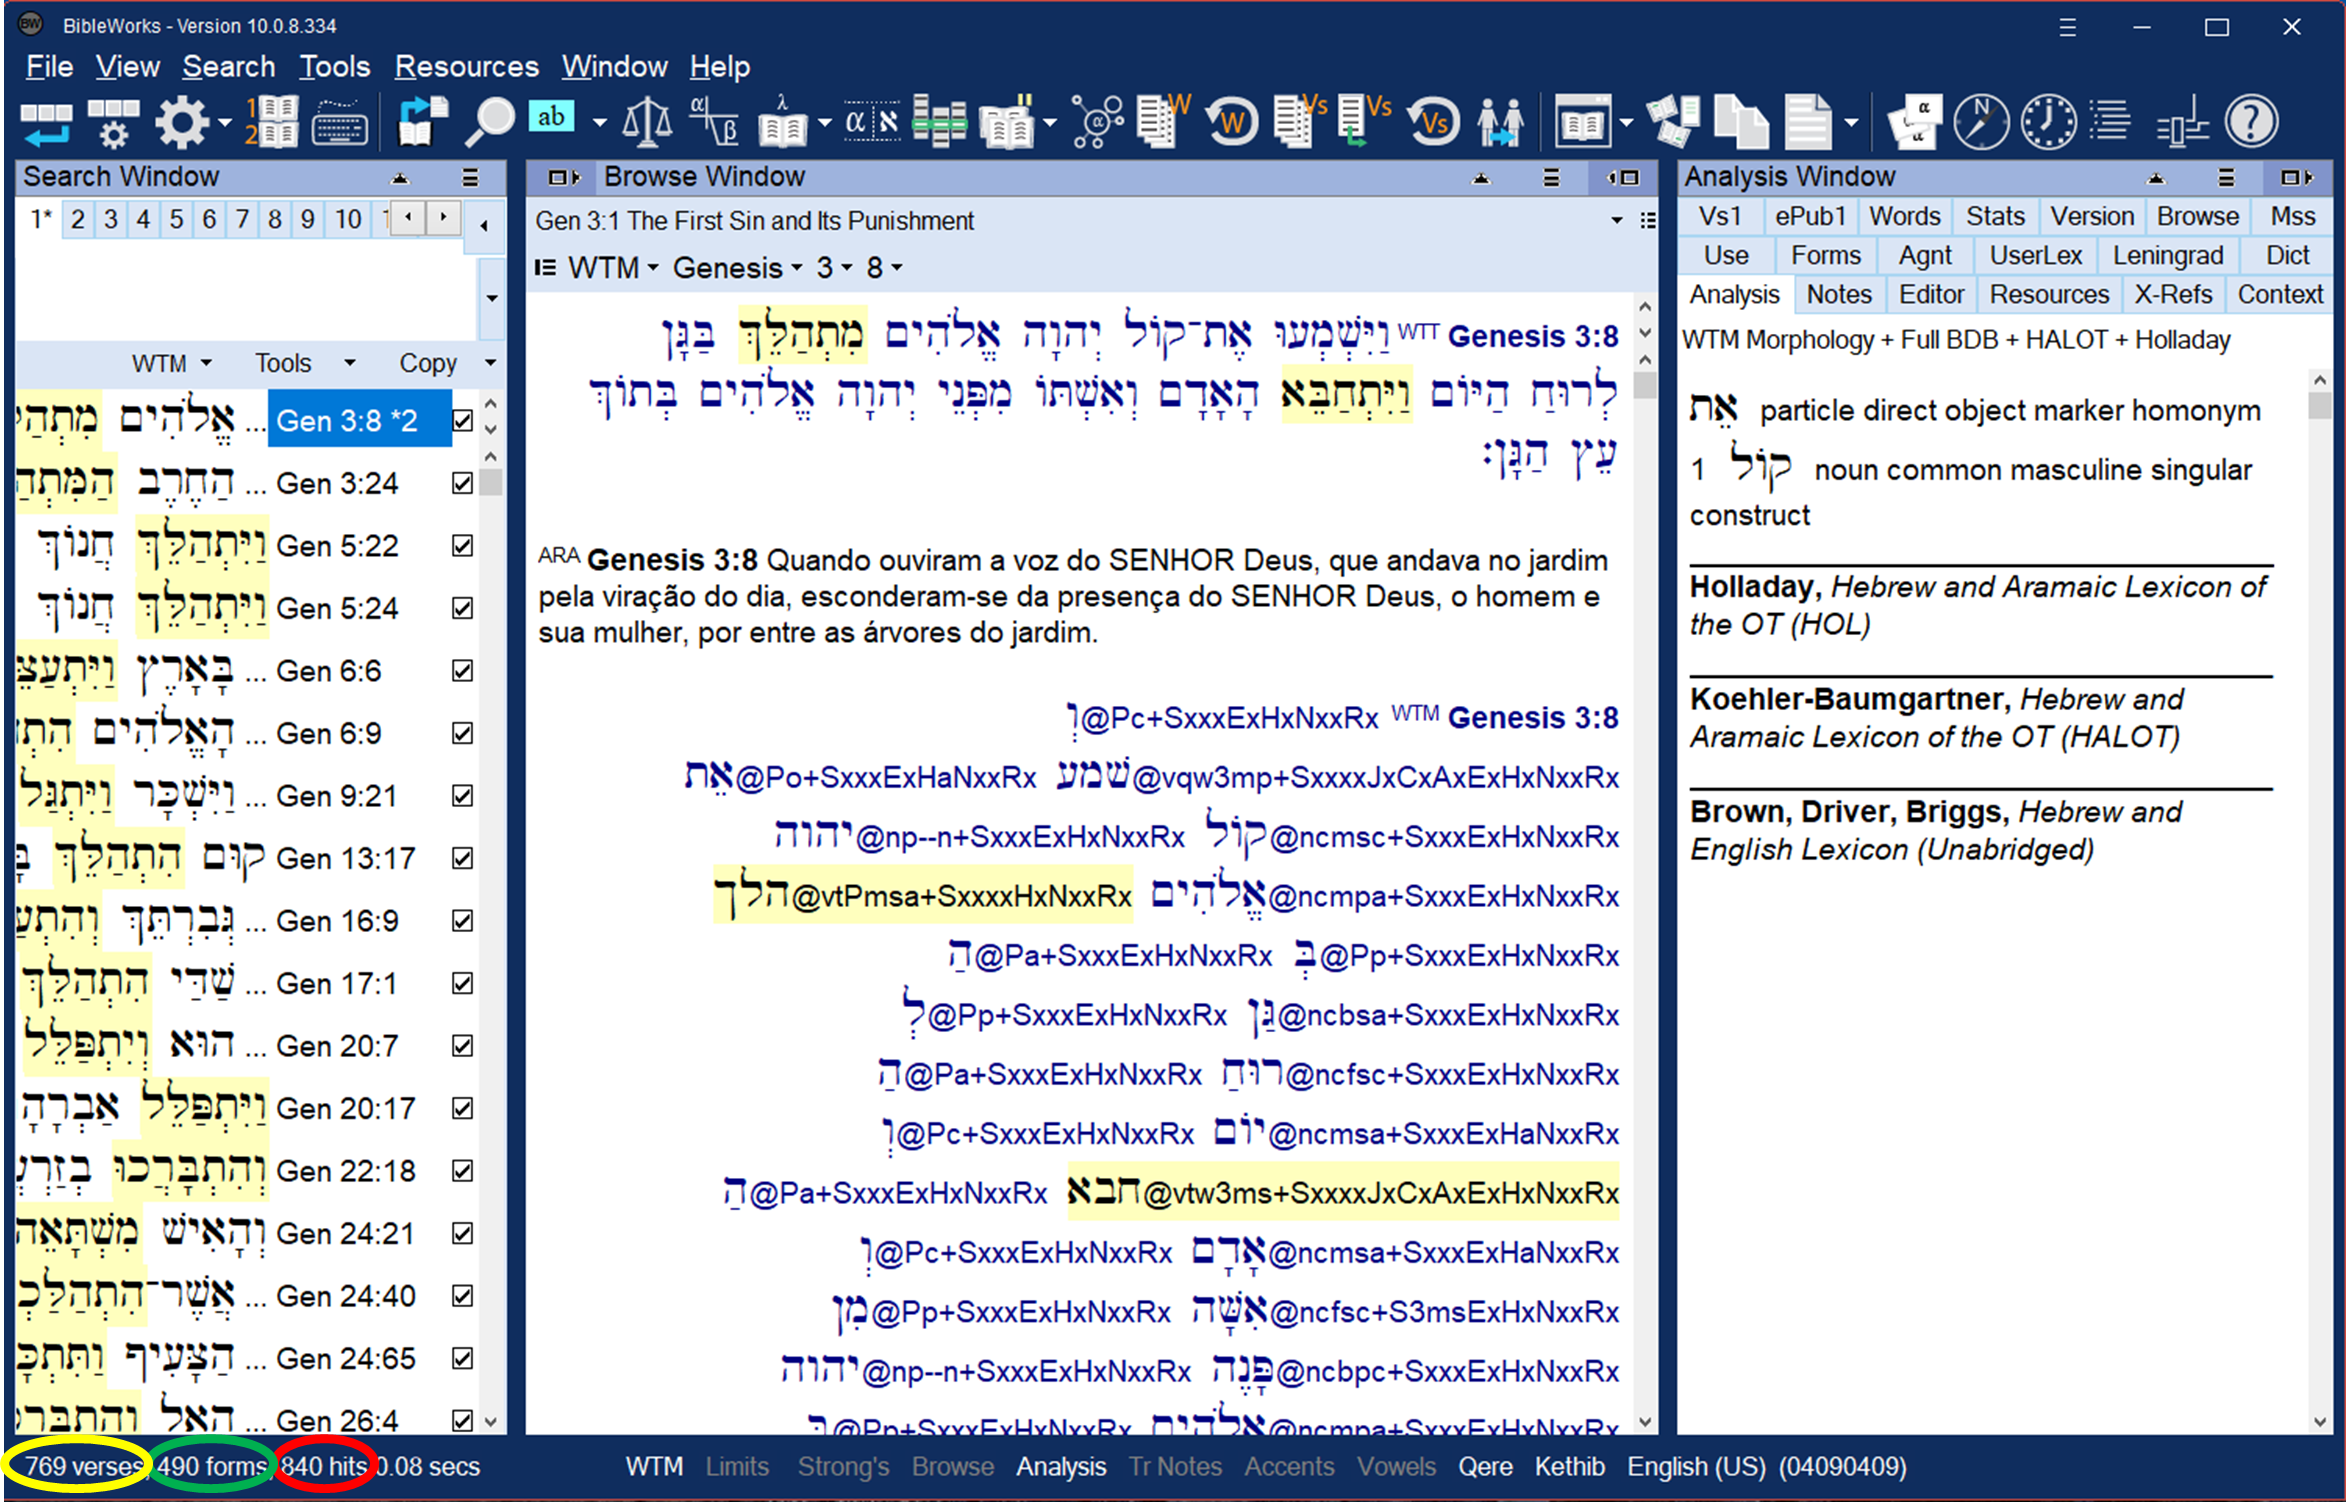
Task: Click the network graph toolbar icon
Action: coord(1097,123)
